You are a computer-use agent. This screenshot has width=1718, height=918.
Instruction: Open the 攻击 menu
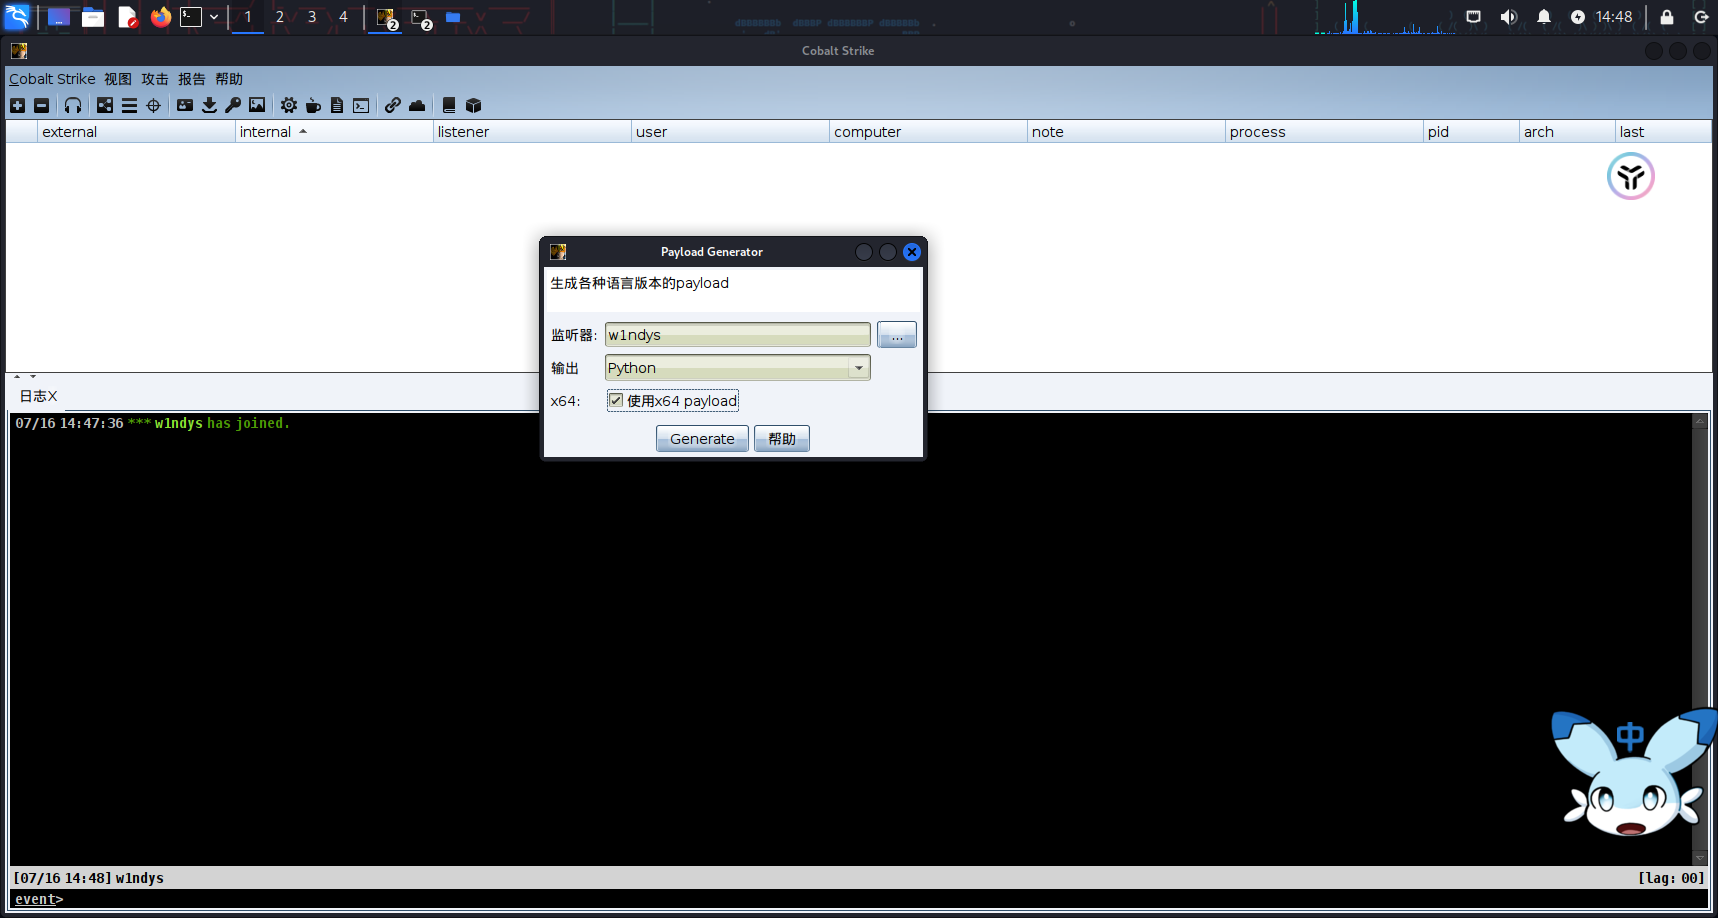tap(155, 79)
